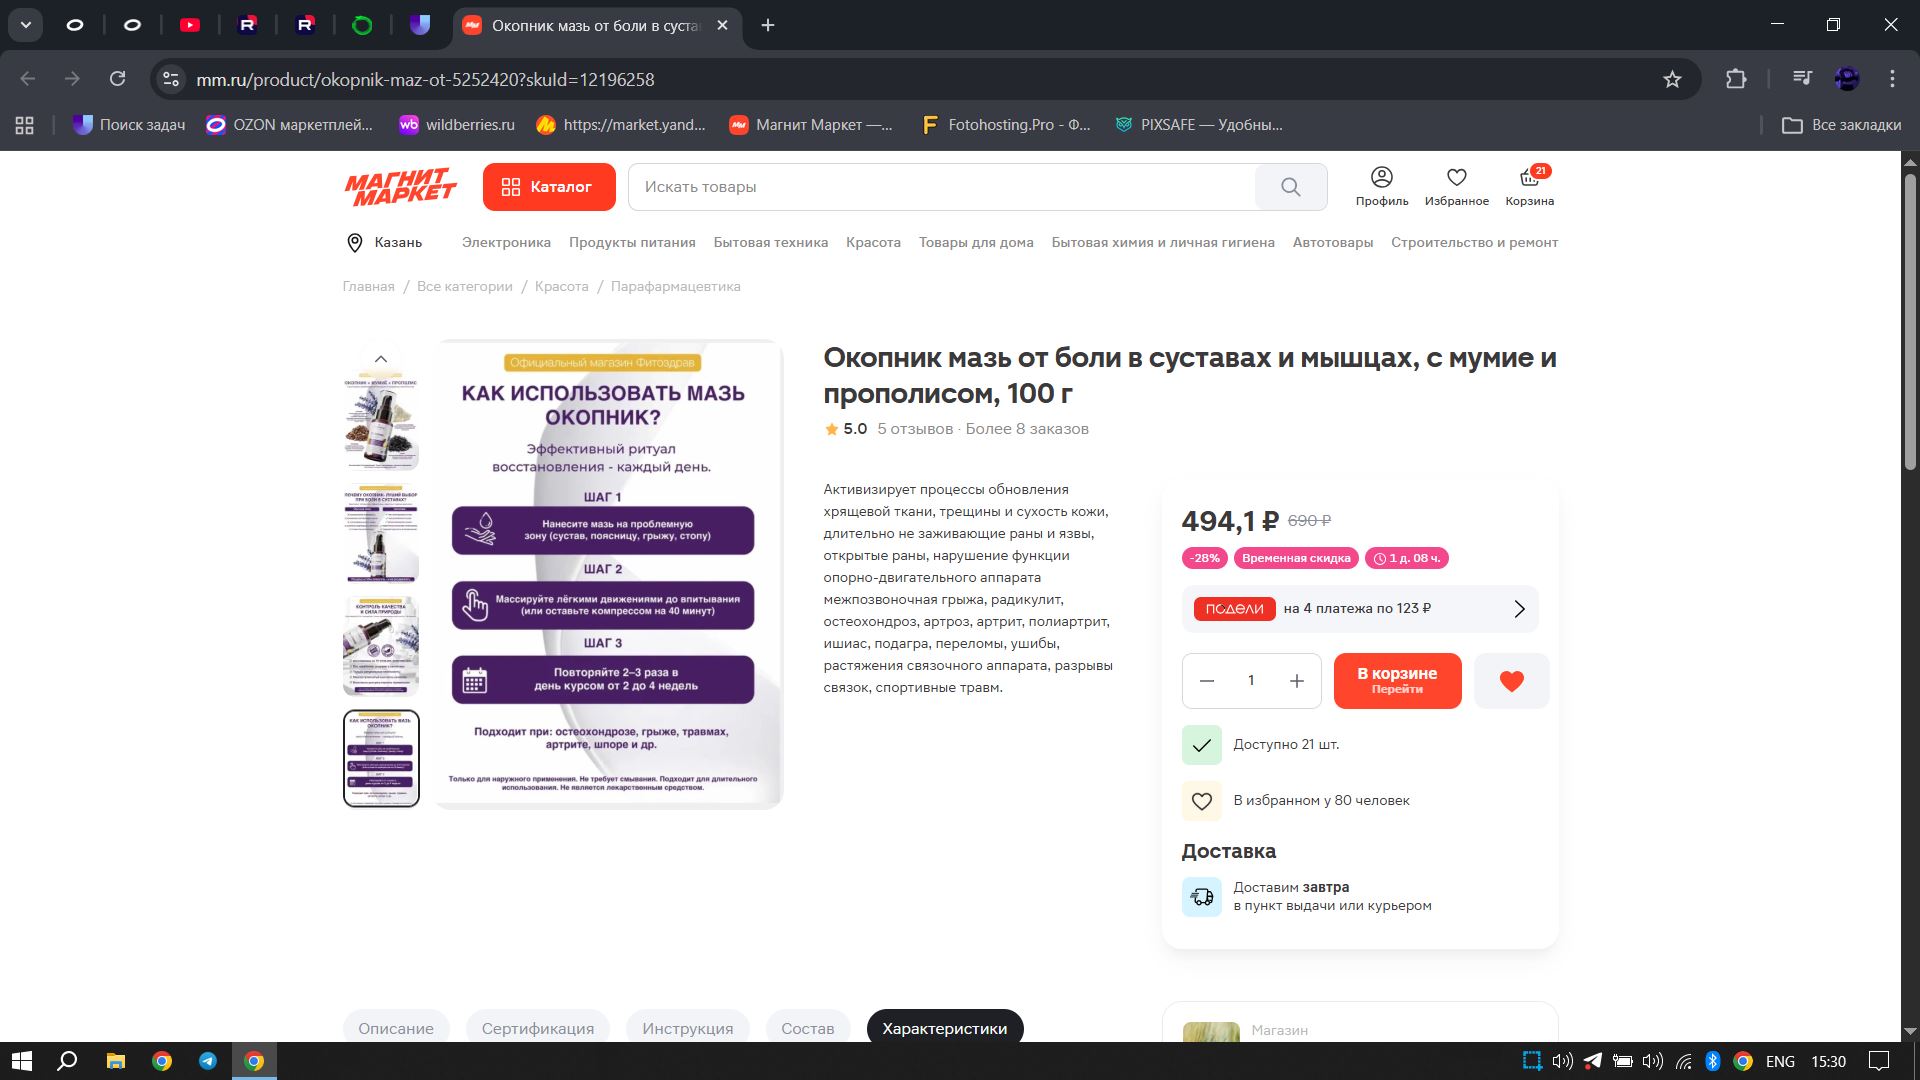Switch to the Инструкция tab
The height and width of the screenshot is (1080, 1920).
coord(687,1028)
